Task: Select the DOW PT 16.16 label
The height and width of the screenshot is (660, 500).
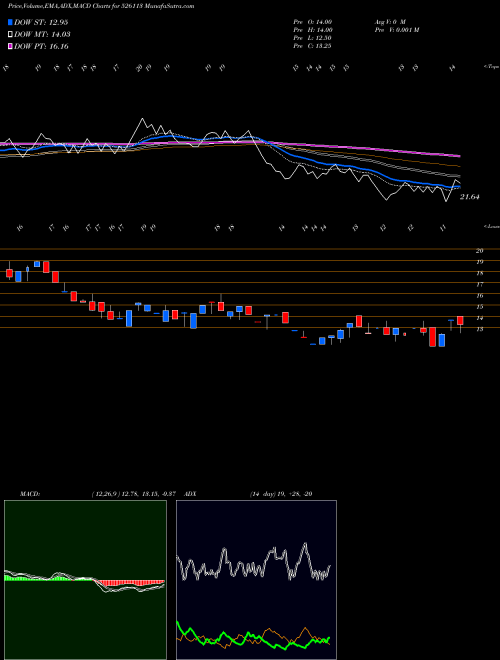Action: coord(41,46)
